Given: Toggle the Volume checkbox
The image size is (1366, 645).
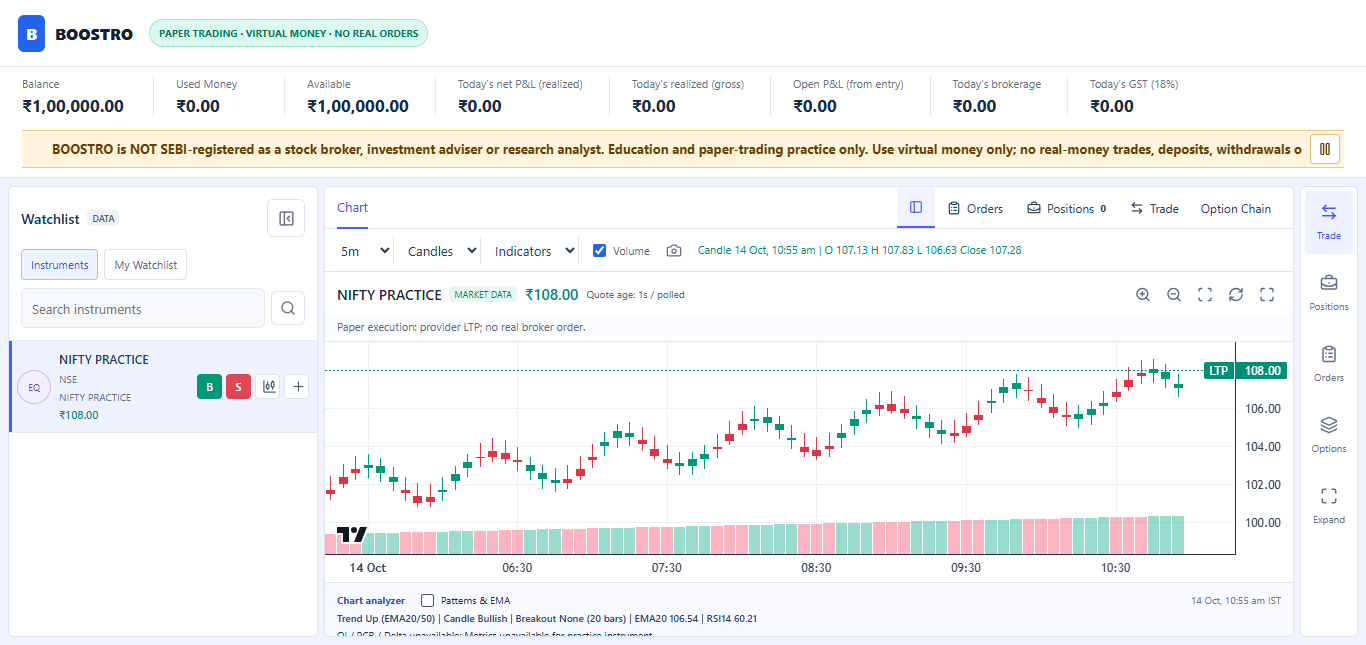Looking at the screenshot, I should (x=600, y=251).
